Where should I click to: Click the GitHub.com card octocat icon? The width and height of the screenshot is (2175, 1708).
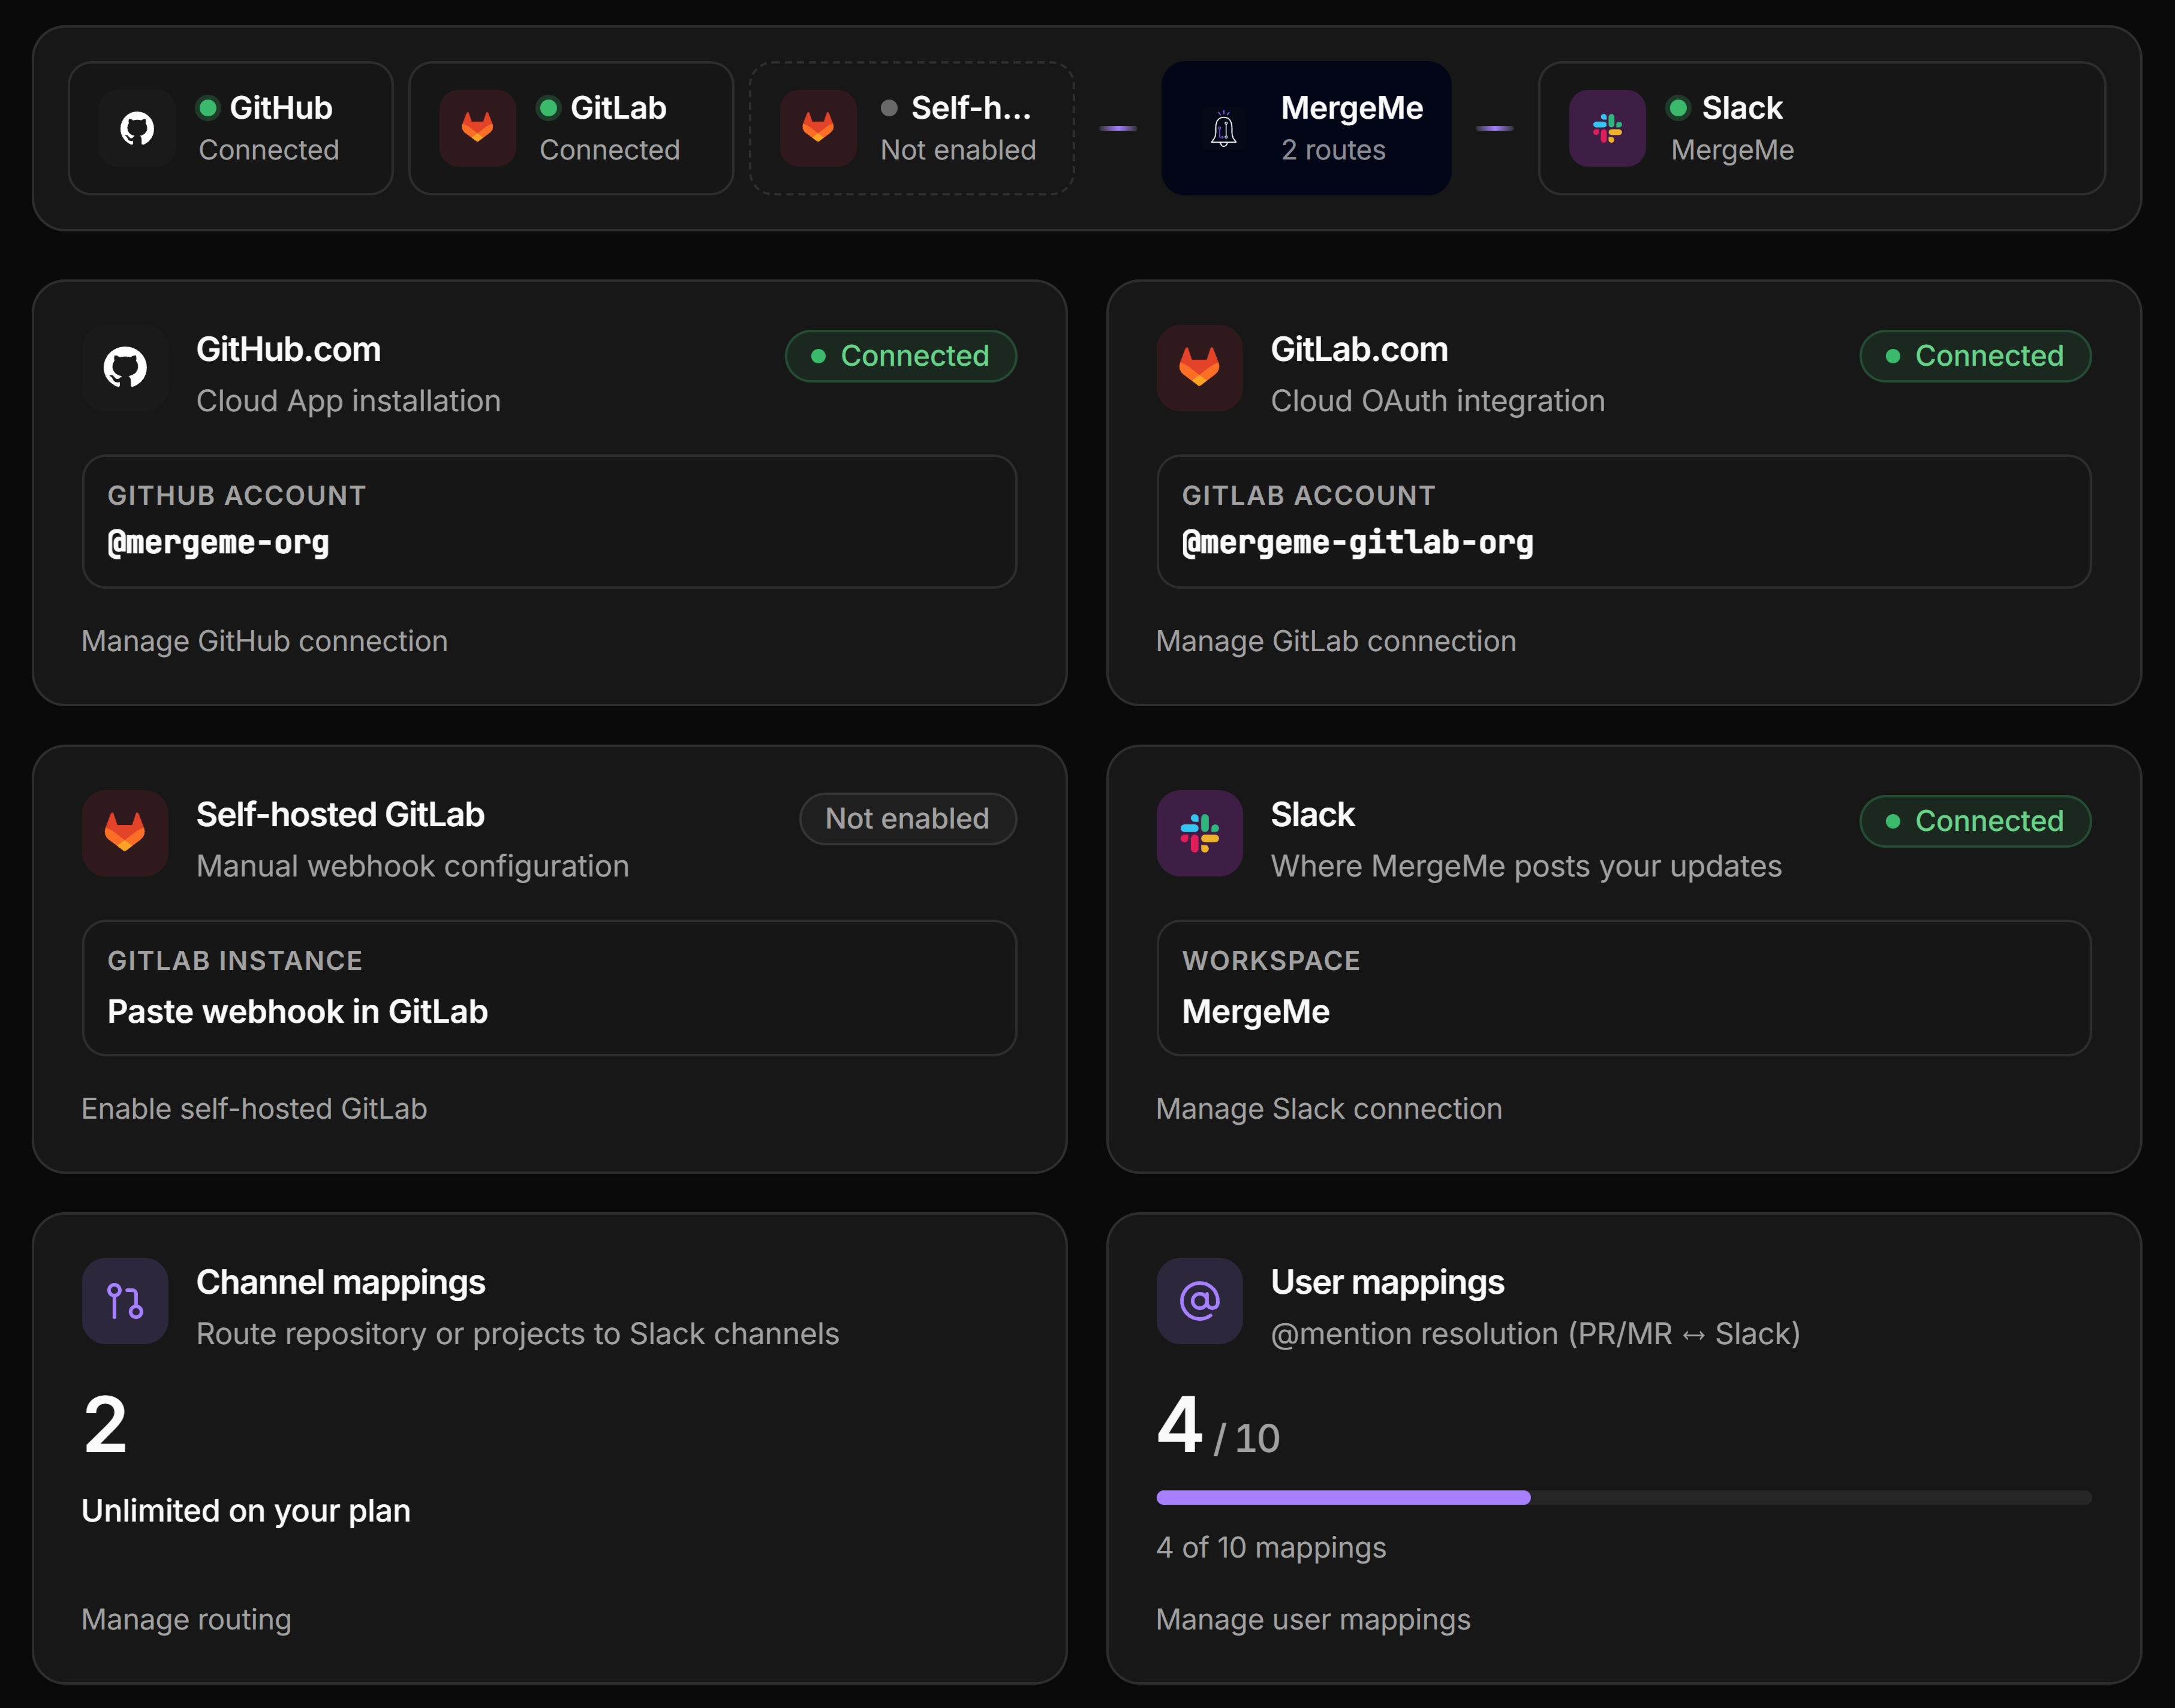click(x=125, y=368)
